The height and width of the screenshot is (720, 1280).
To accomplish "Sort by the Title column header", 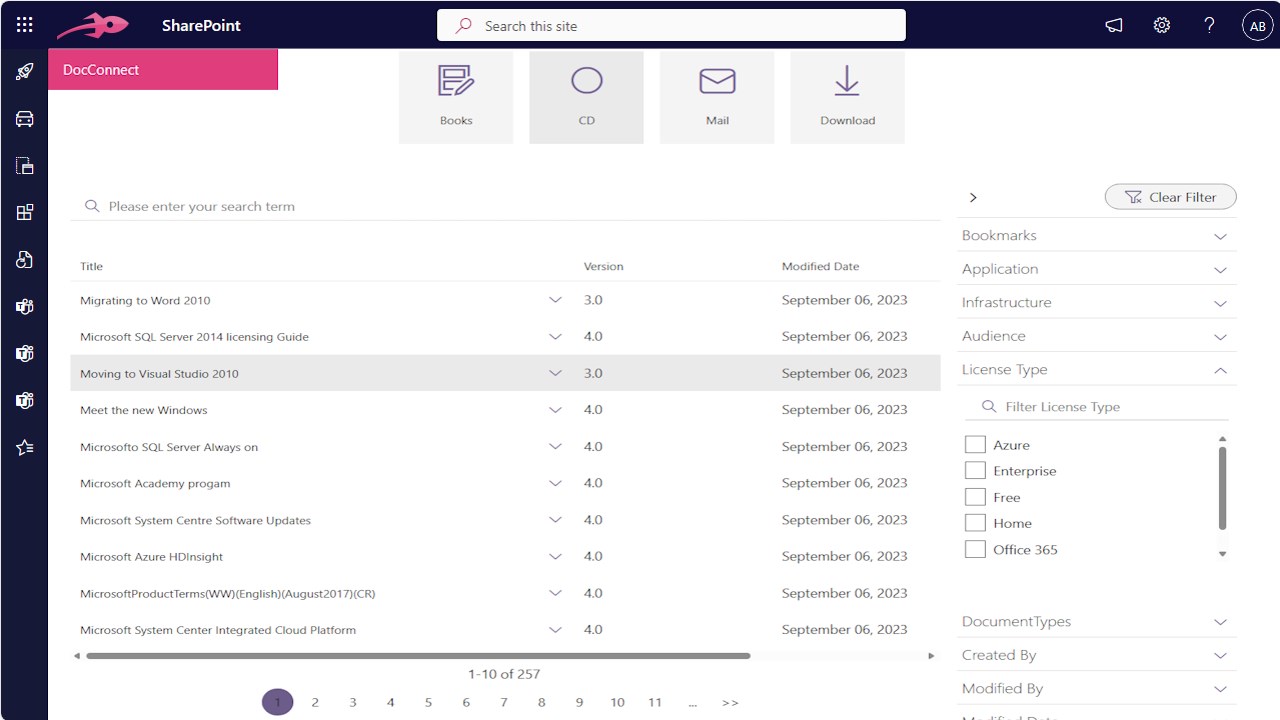I will tap(91, 266).
